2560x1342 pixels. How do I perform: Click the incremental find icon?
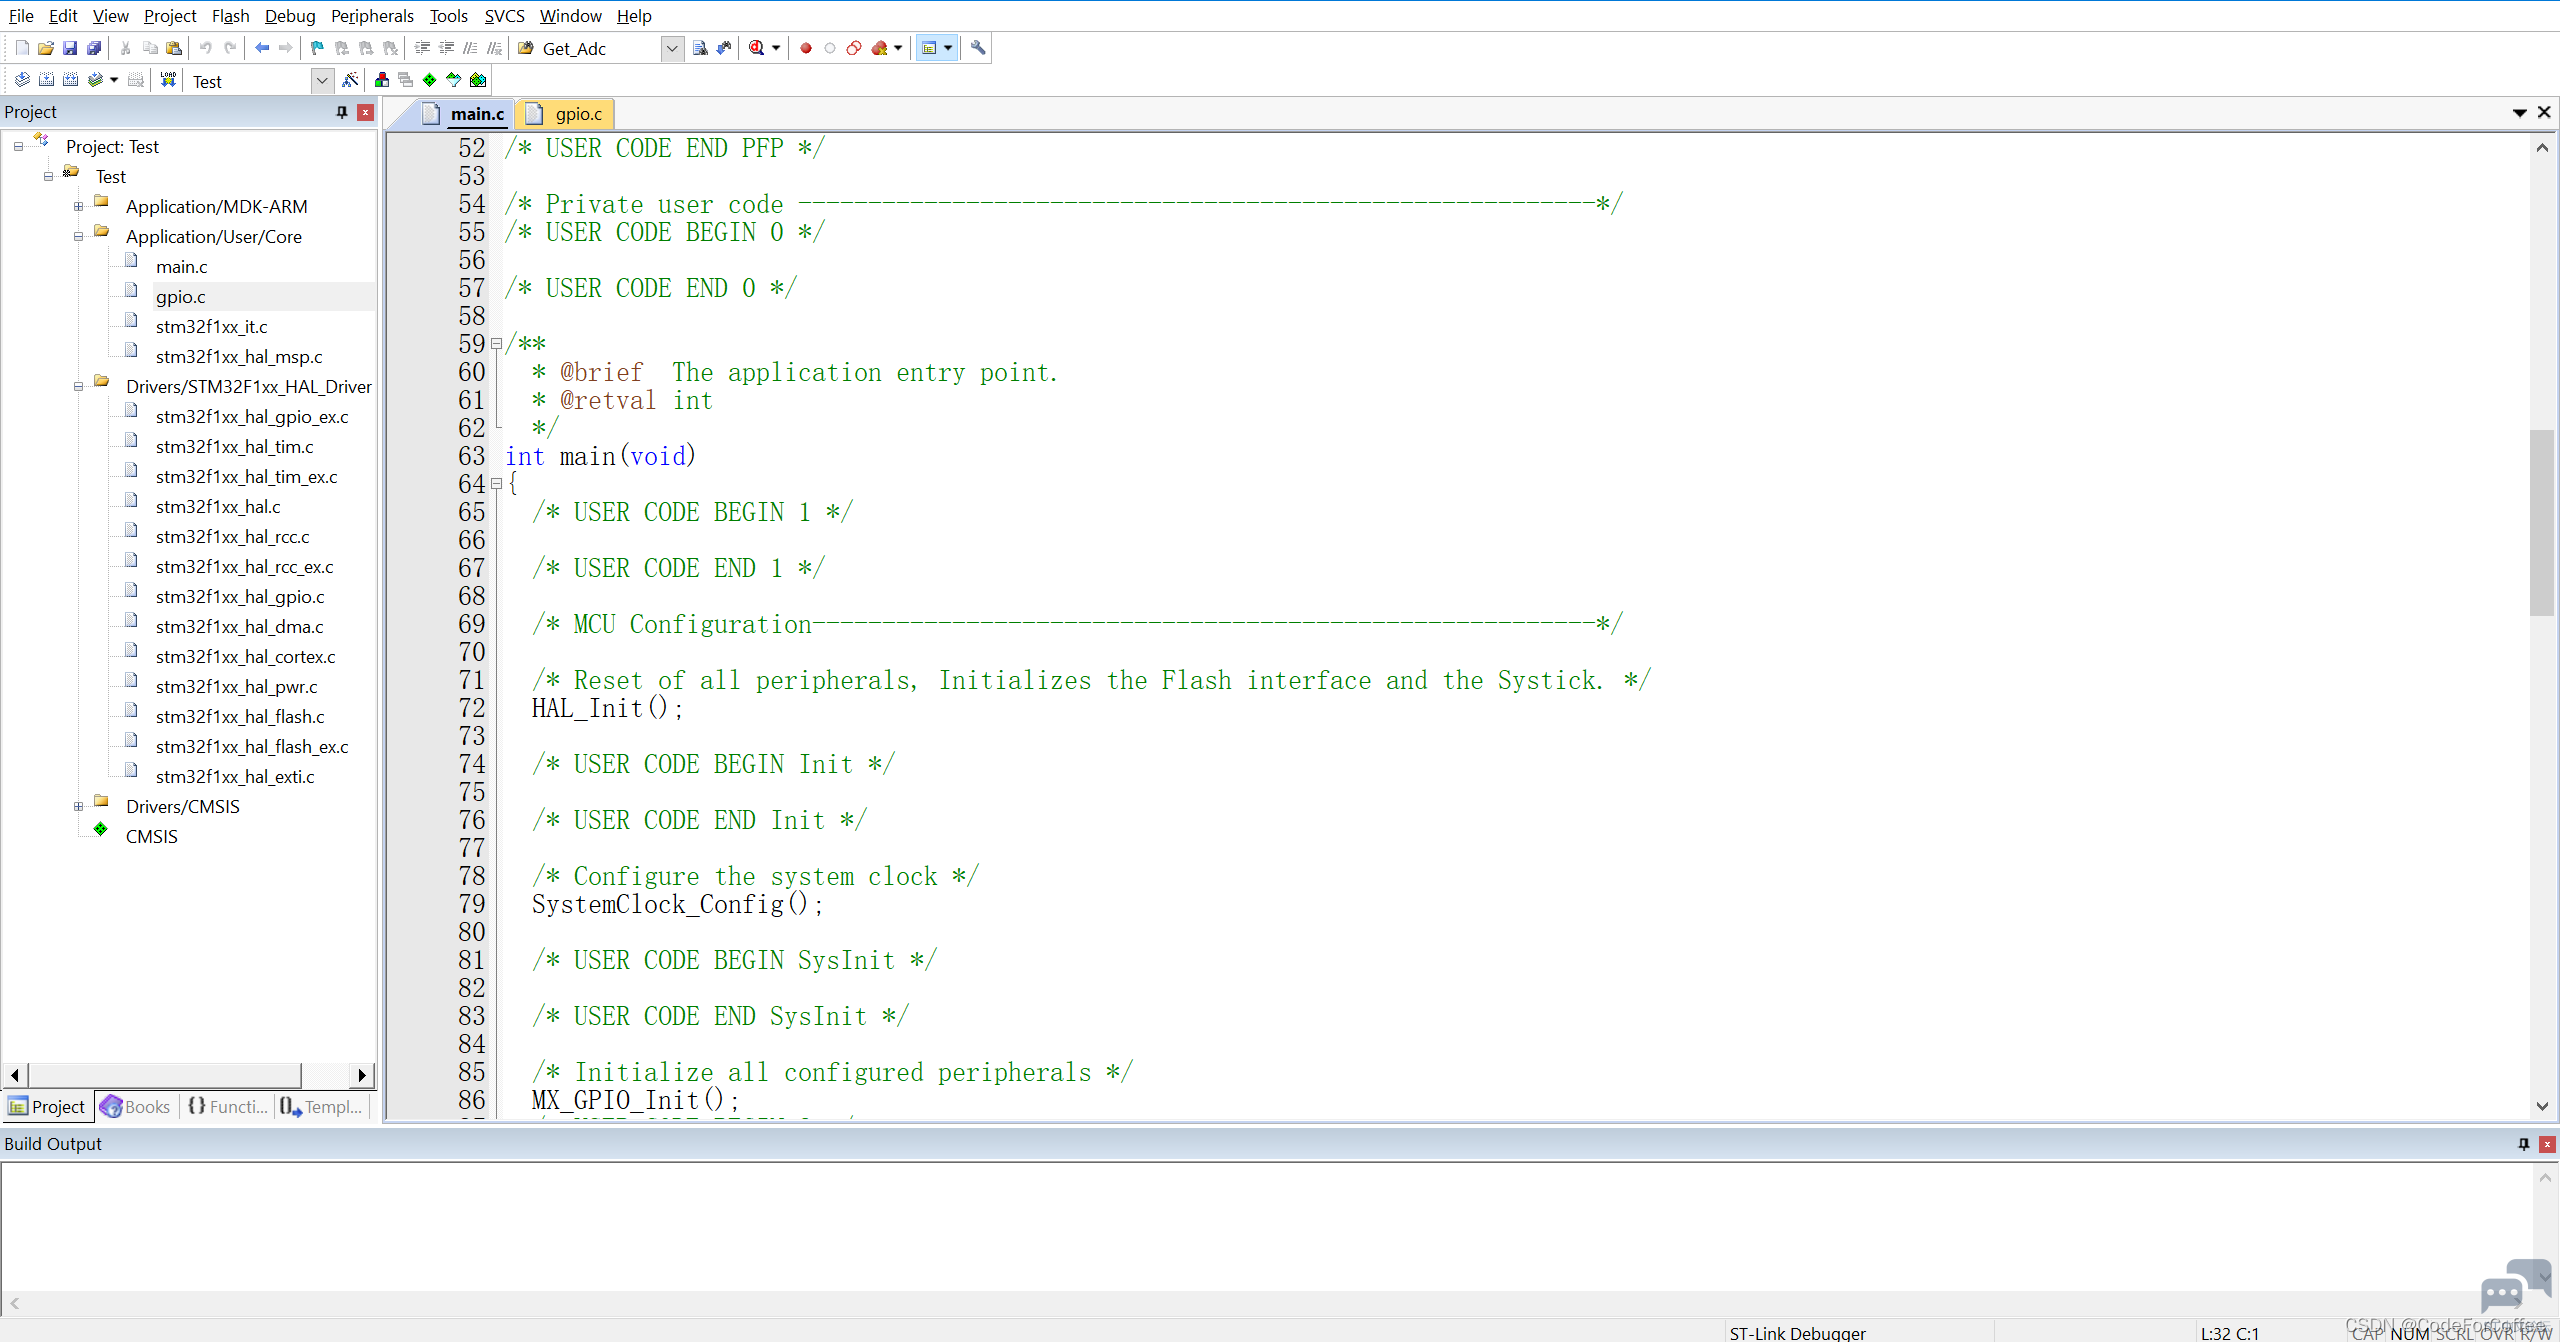tap(724, 48)
